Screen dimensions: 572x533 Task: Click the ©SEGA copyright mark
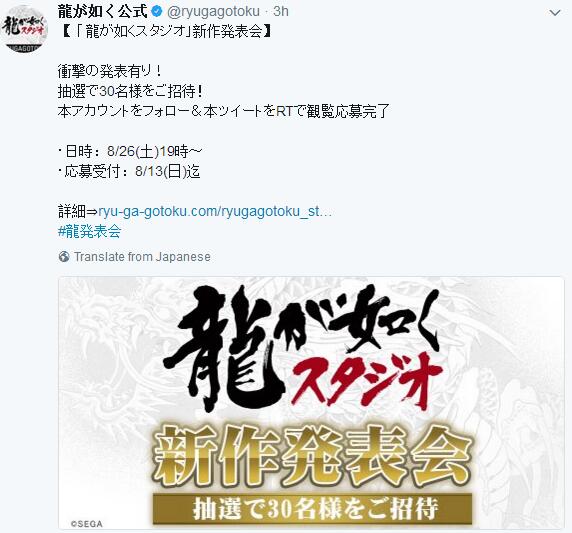86,524
